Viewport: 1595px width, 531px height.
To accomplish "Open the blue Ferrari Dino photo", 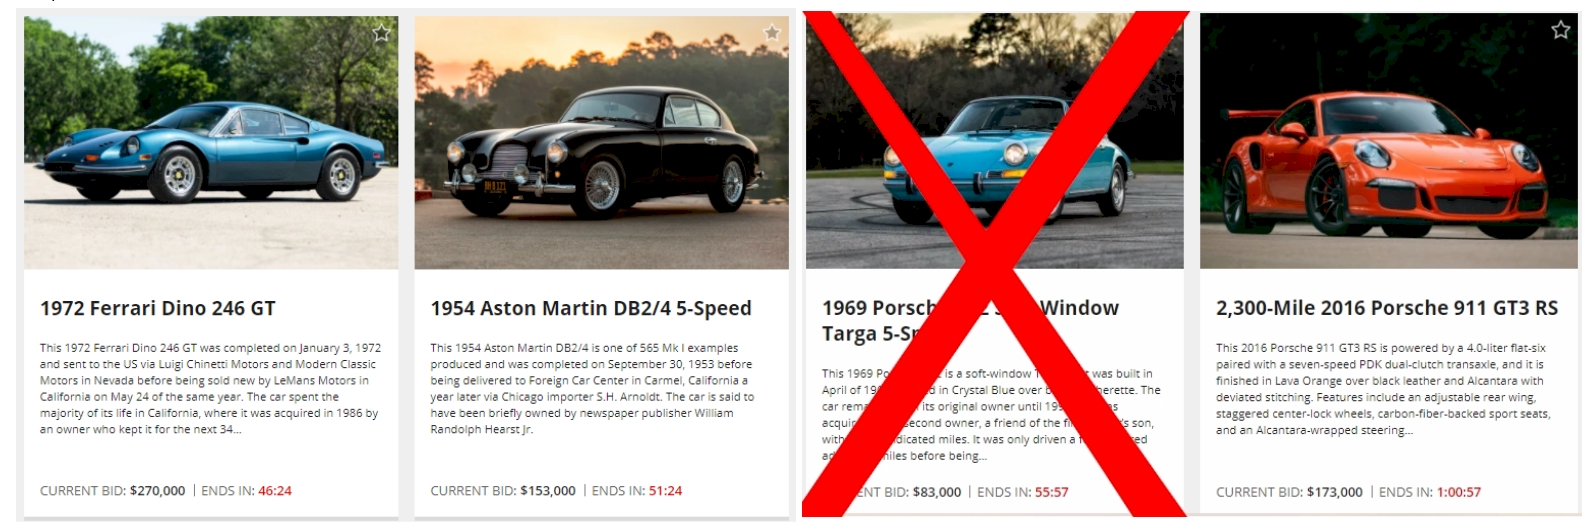I will tap(211, 142).
